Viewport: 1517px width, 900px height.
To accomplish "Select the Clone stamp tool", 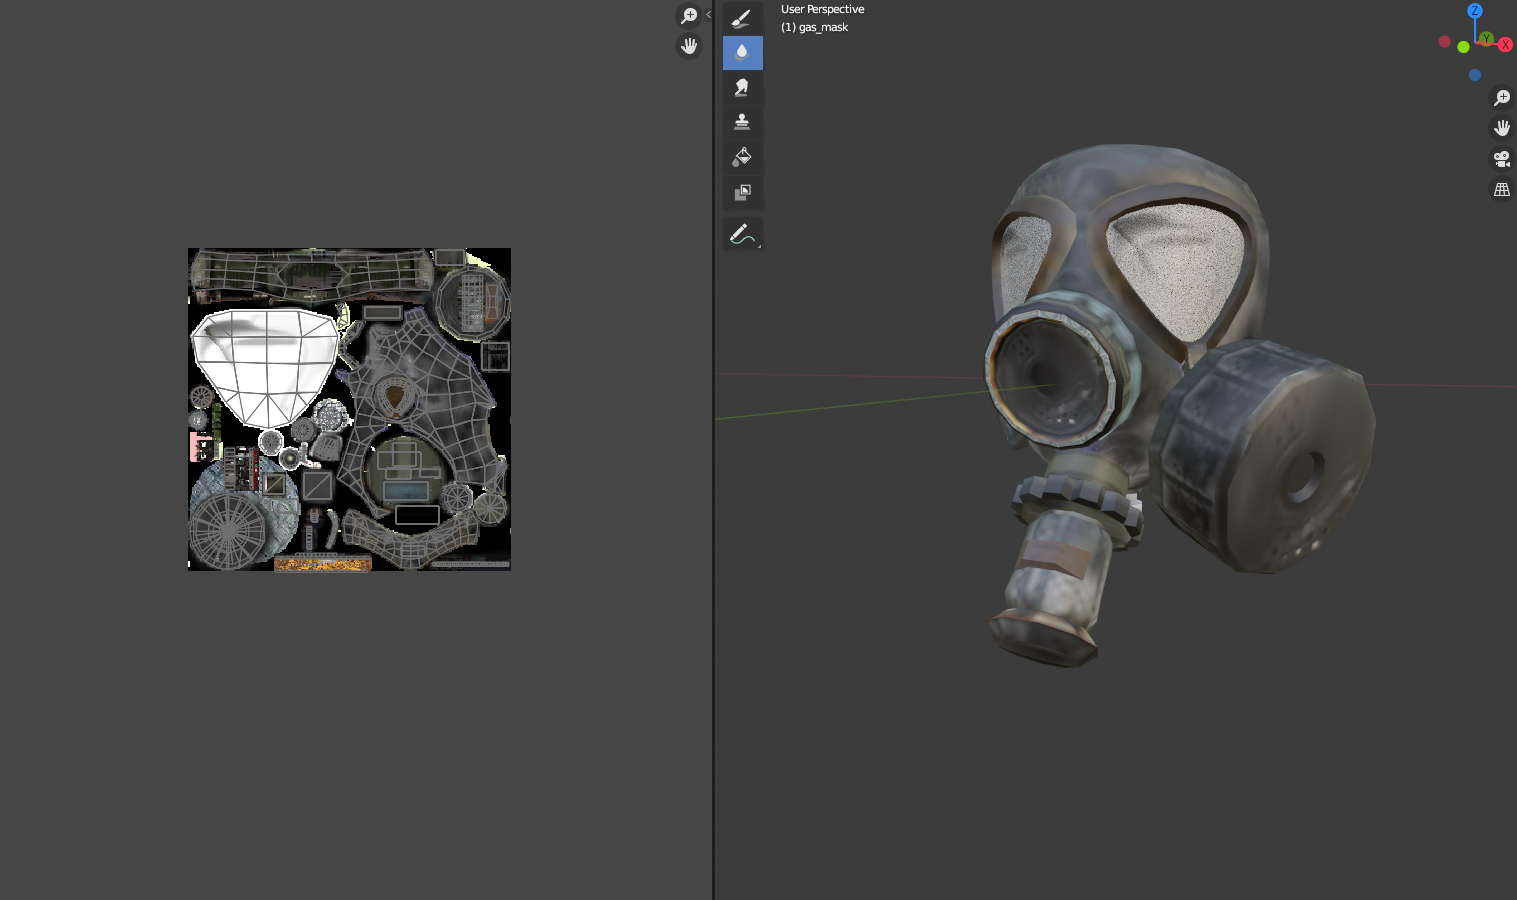I will pyautogui.click(x=742, y=121).
